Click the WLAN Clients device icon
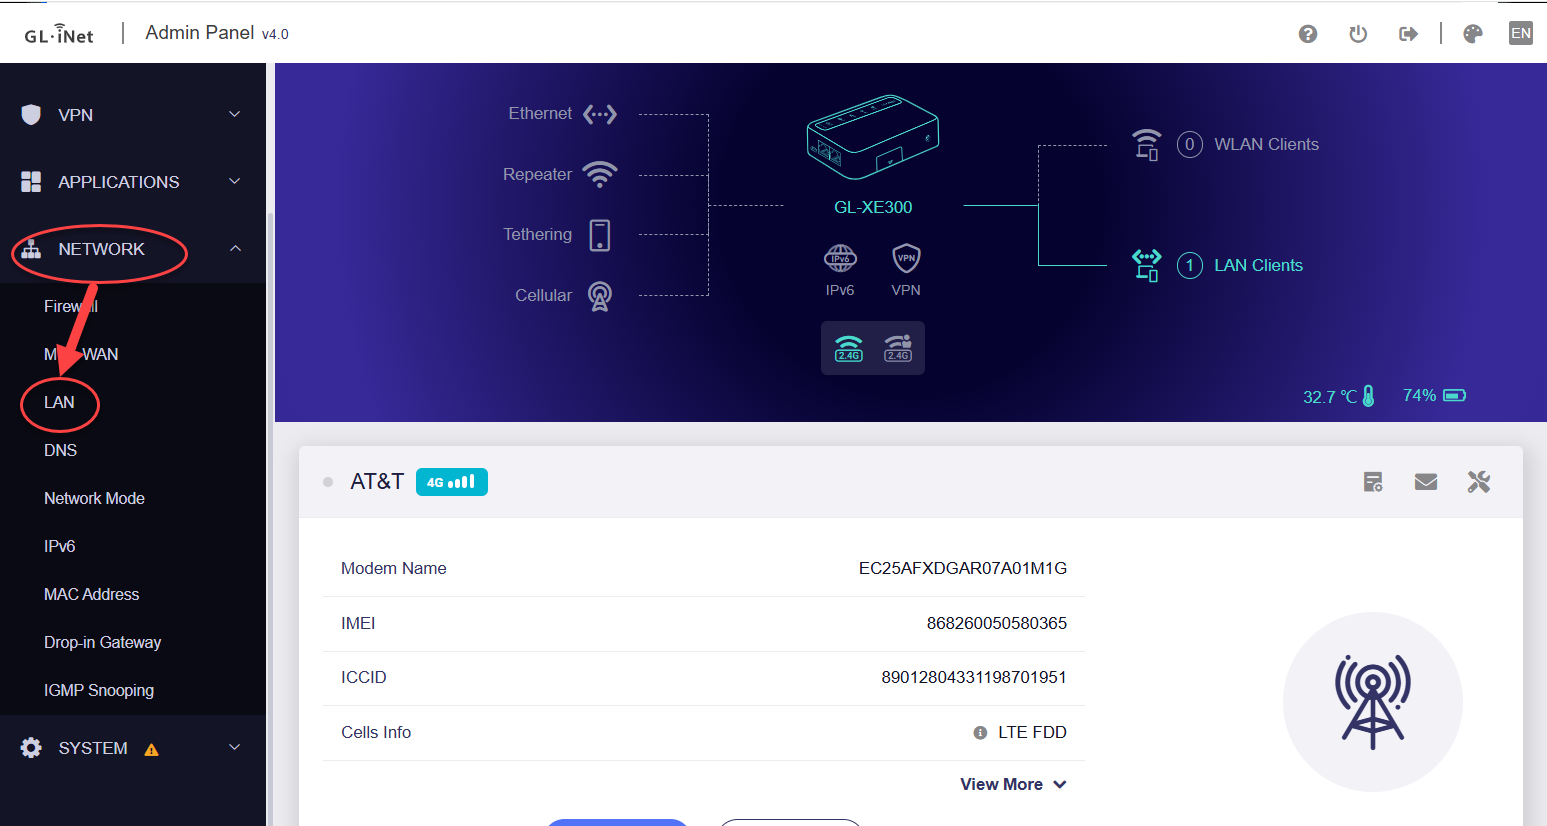 pyautogui.click(x=1147, y=144)
